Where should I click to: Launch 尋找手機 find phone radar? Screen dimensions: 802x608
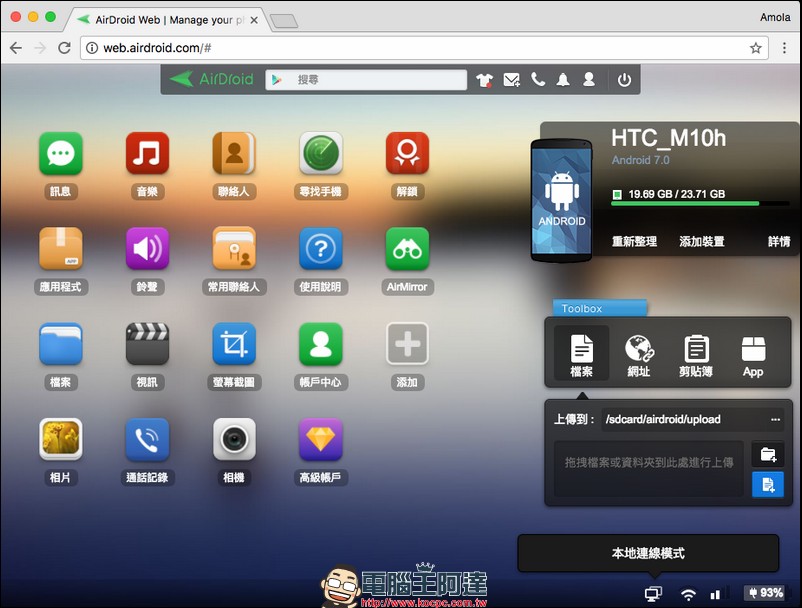click(x=321, y=153)
